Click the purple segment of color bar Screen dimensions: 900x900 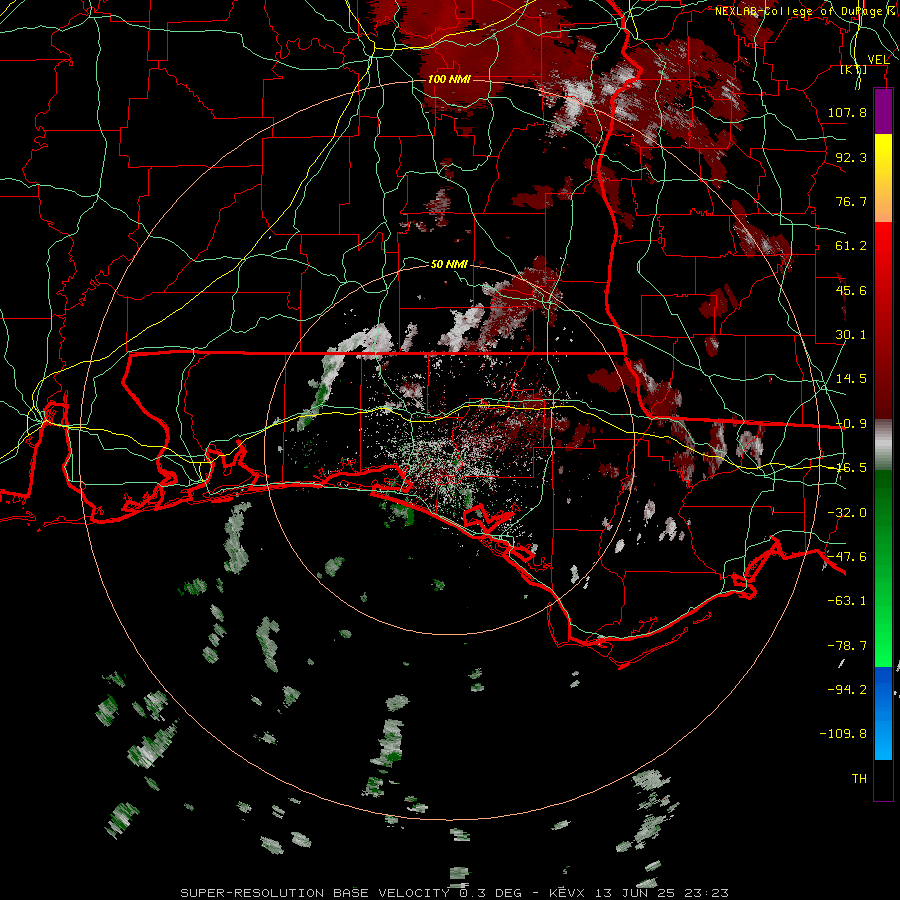[883, 111]
